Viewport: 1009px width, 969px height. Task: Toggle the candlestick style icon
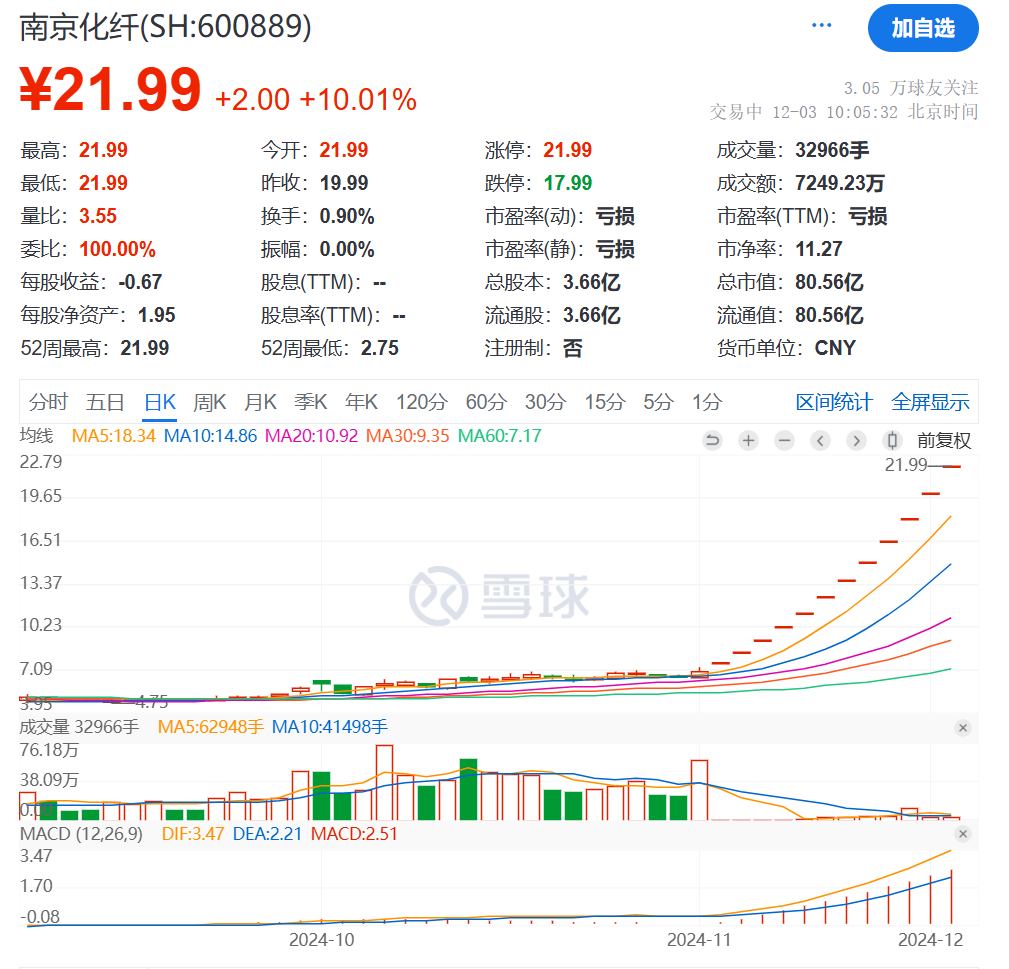[x=892, y=441]
